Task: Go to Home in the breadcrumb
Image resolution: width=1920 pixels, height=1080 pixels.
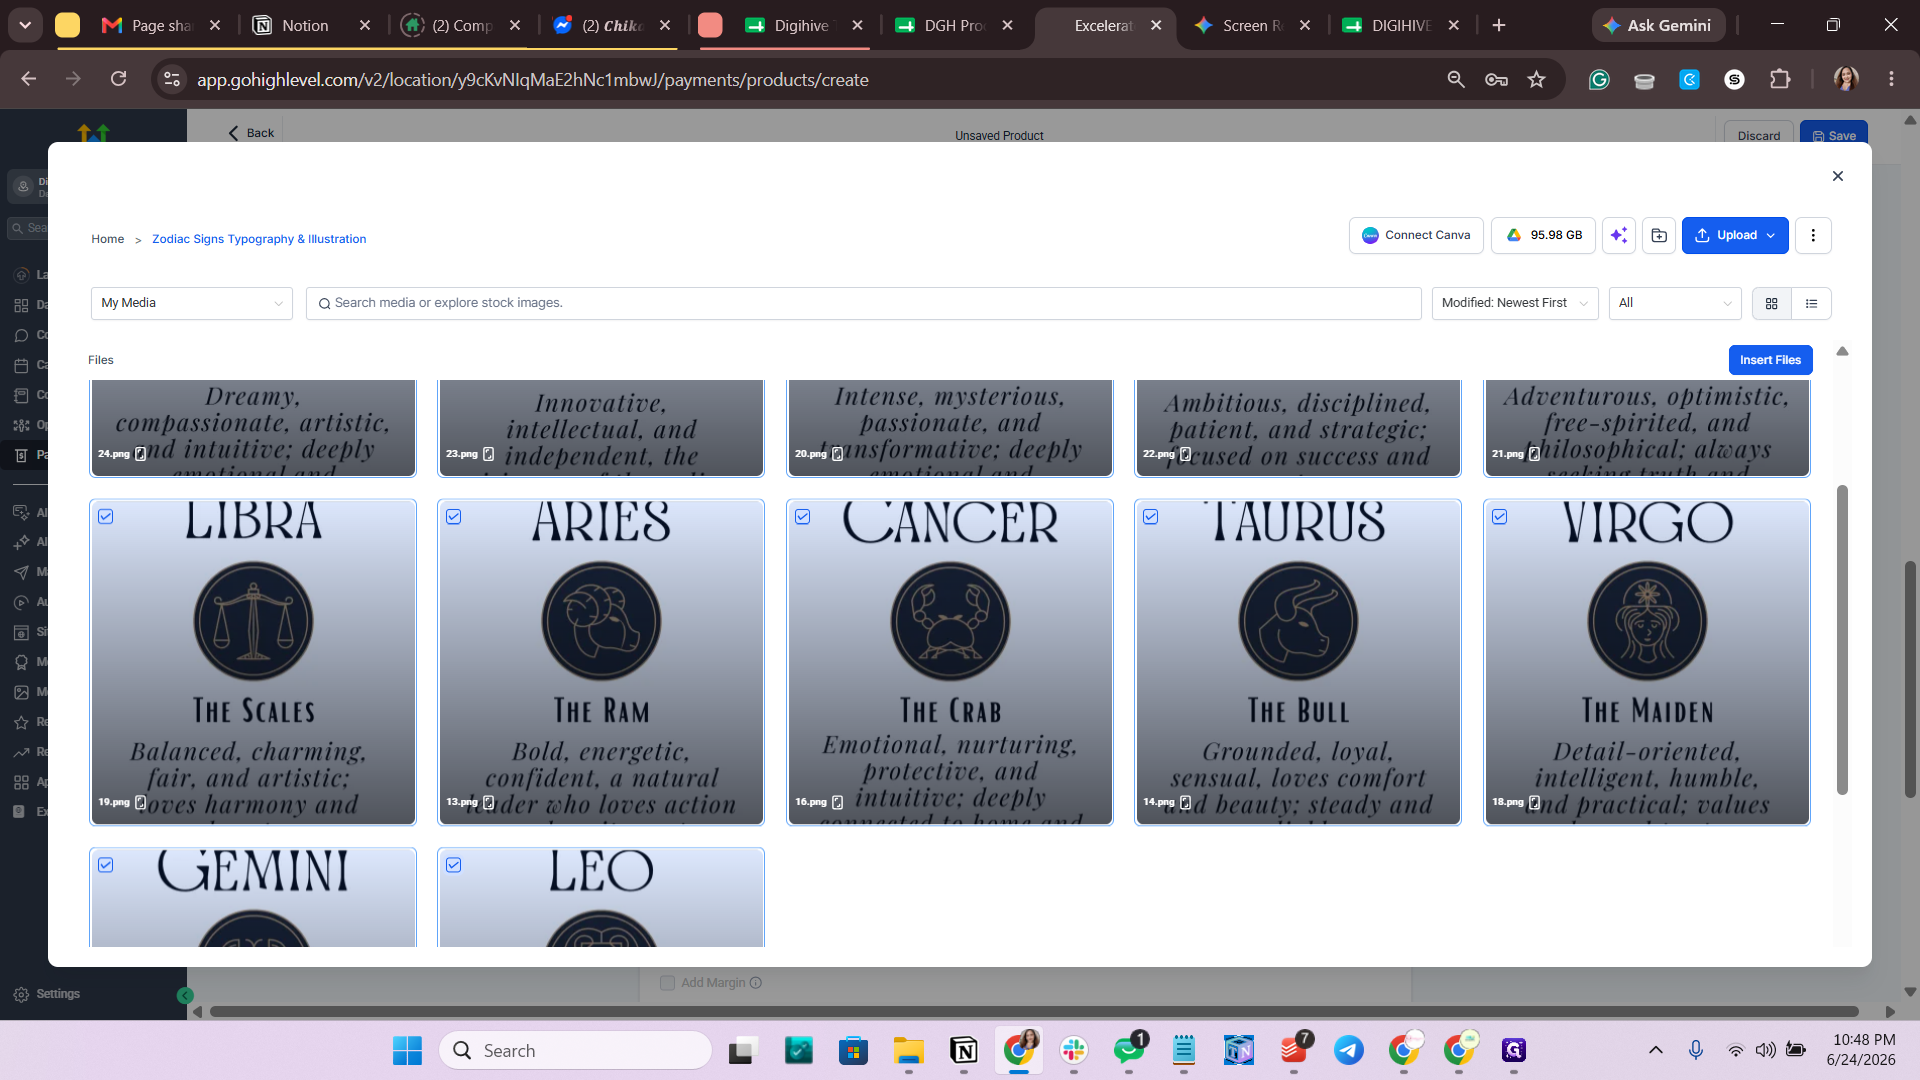Action: click(x=108, y=240)
